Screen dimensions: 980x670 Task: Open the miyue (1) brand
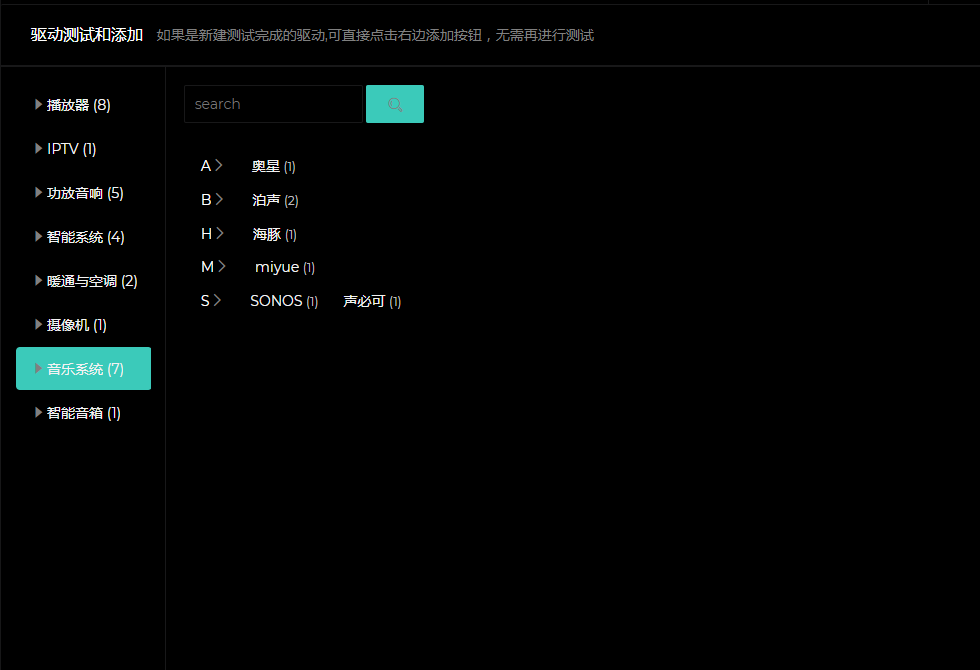[x=284, y=268]
